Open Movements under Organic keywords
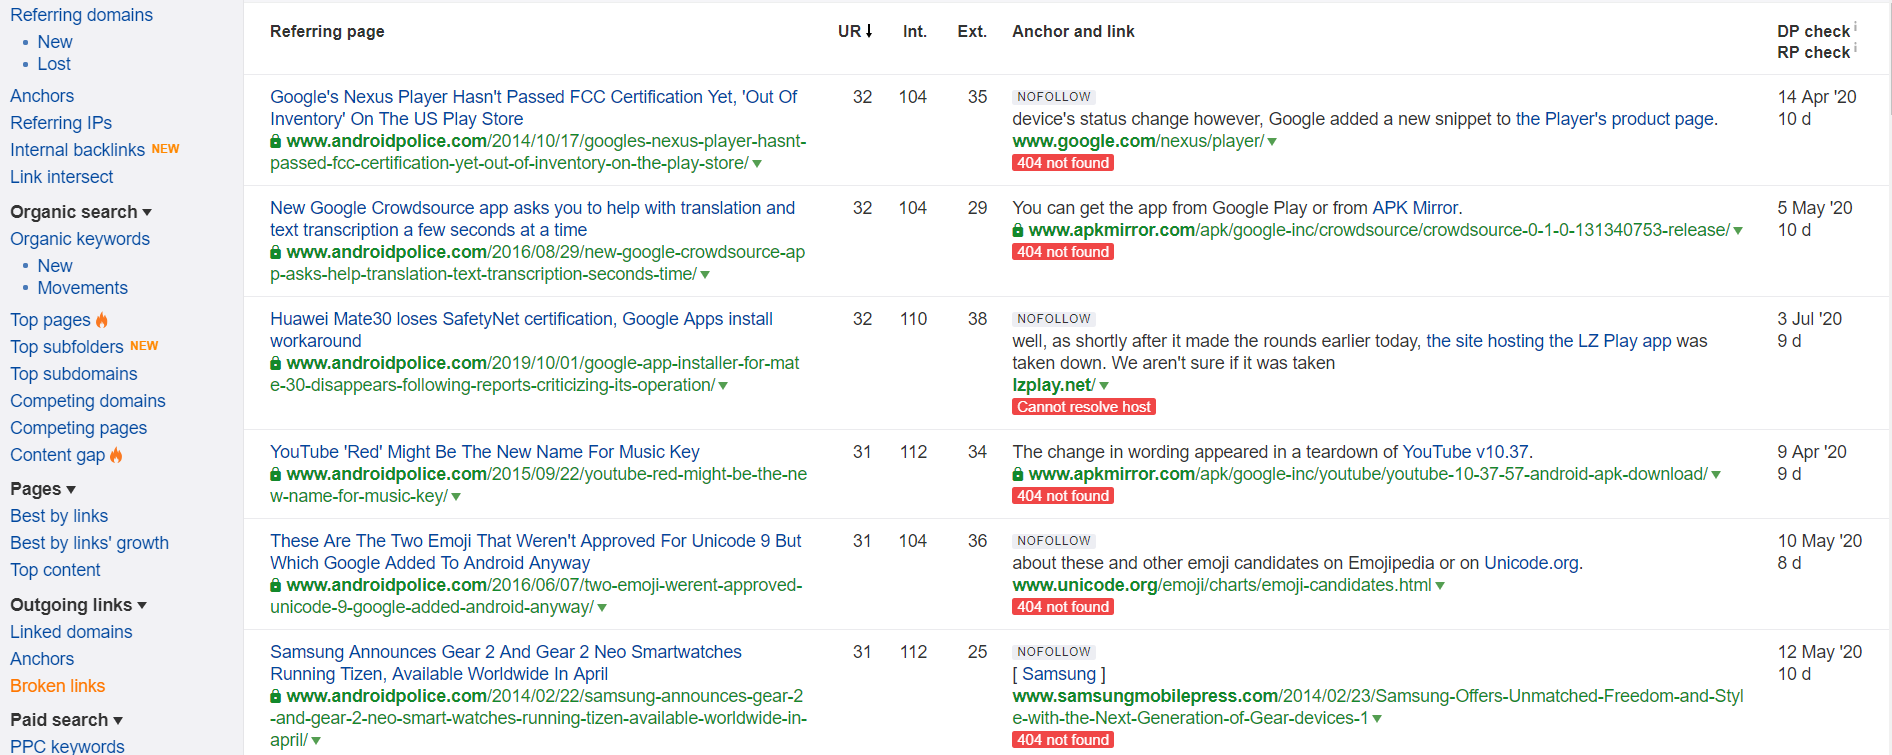Viewport: 1892px width, 755px height. 83,288
